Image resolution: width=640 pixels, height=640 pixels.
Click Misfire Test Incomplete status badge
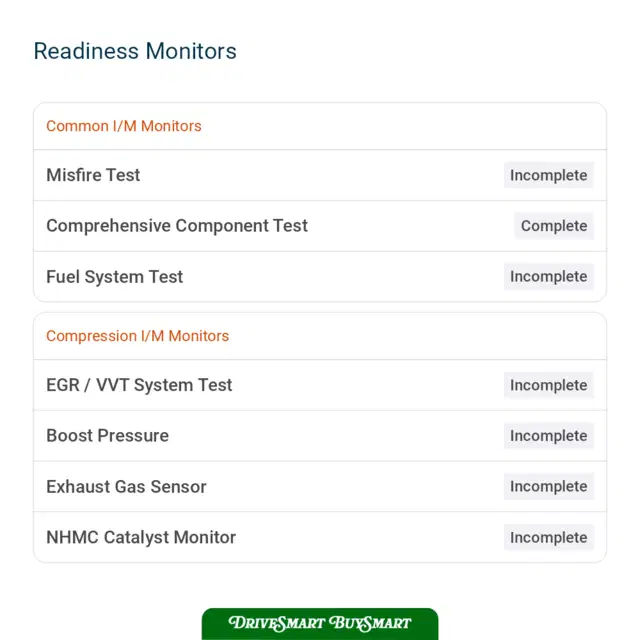pos(549,175)
